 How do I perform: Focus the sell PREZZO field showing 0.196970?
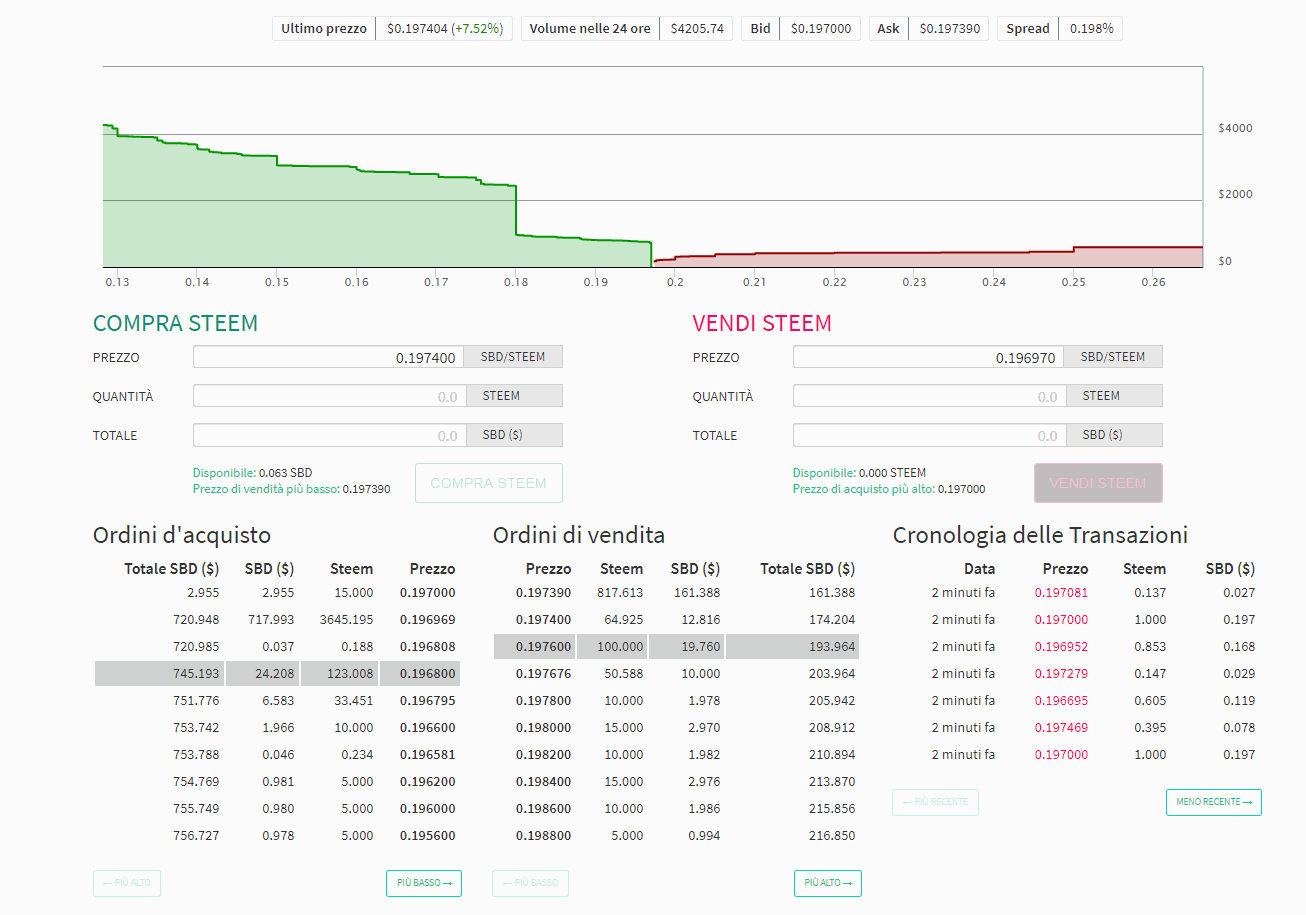[928, 357]
